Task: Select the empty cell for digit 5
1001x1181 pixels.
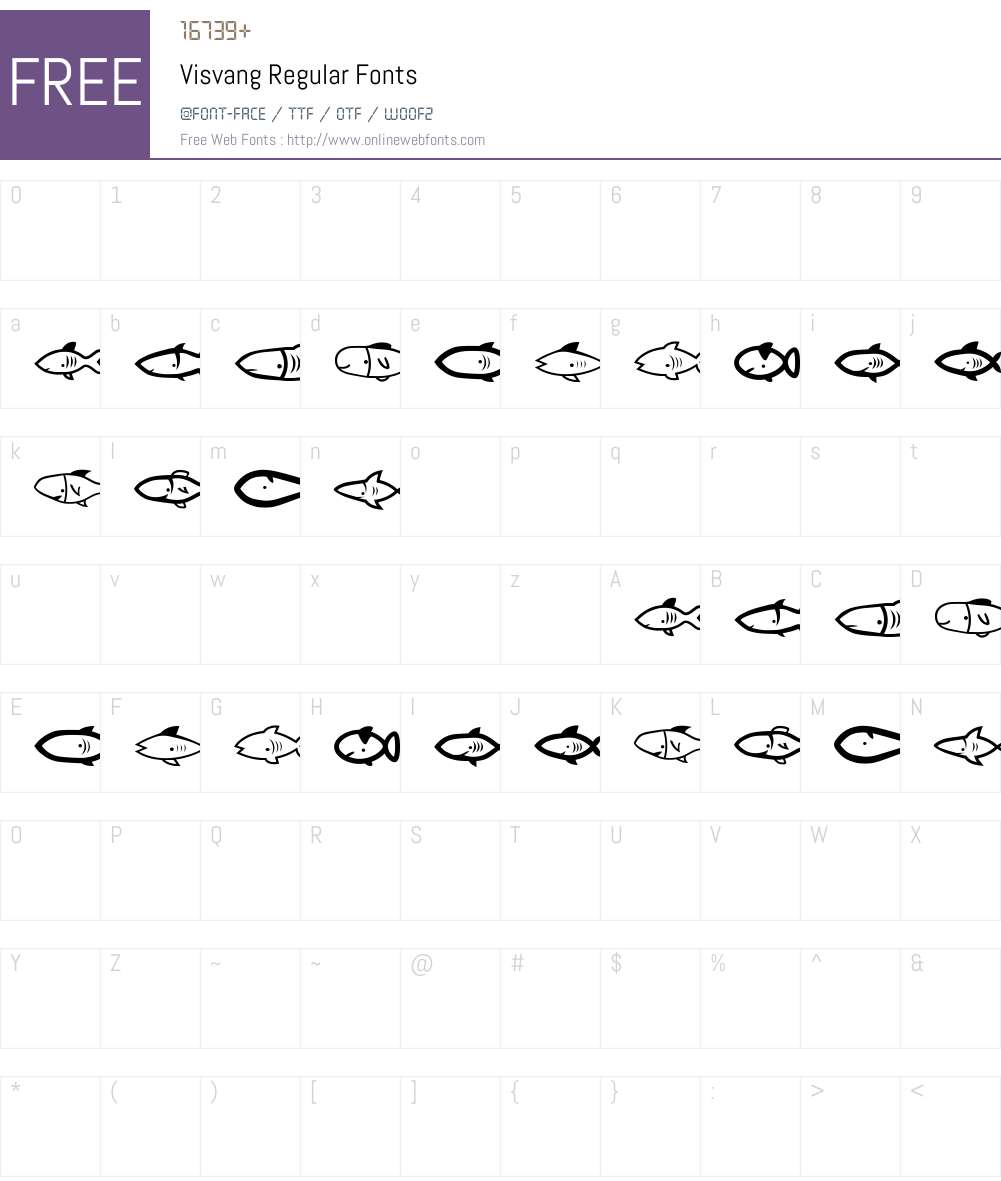Action: tap(551, 230)
